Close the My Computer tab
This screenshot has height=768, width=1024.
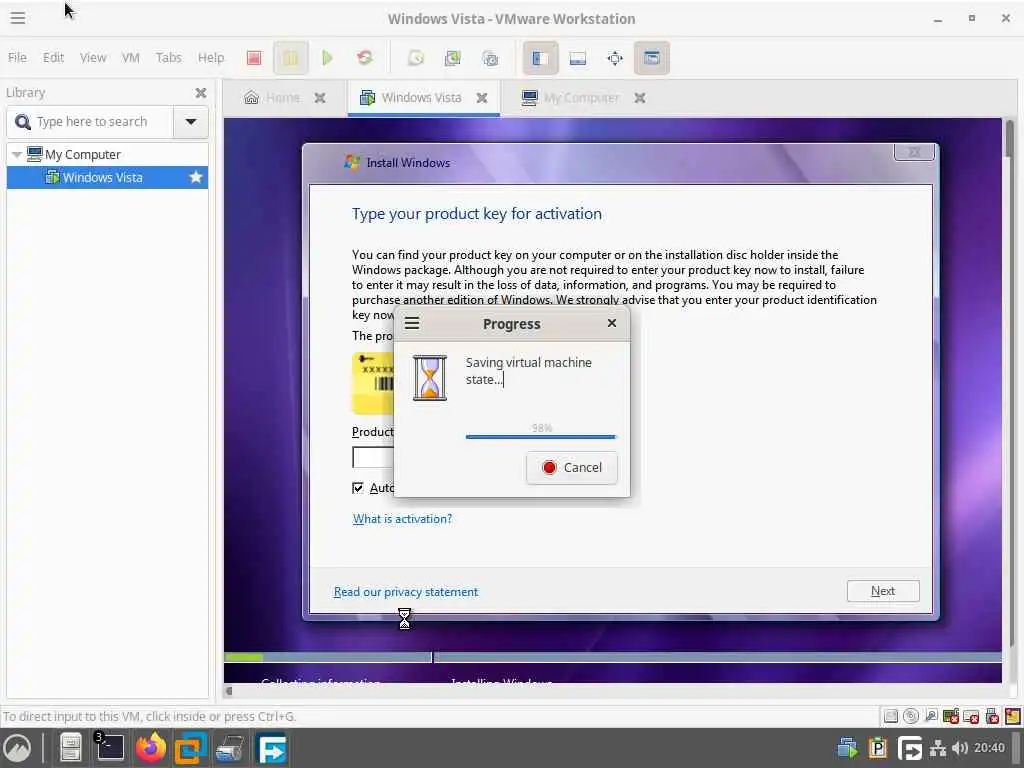pyautogui.click(x=639, y=98)
